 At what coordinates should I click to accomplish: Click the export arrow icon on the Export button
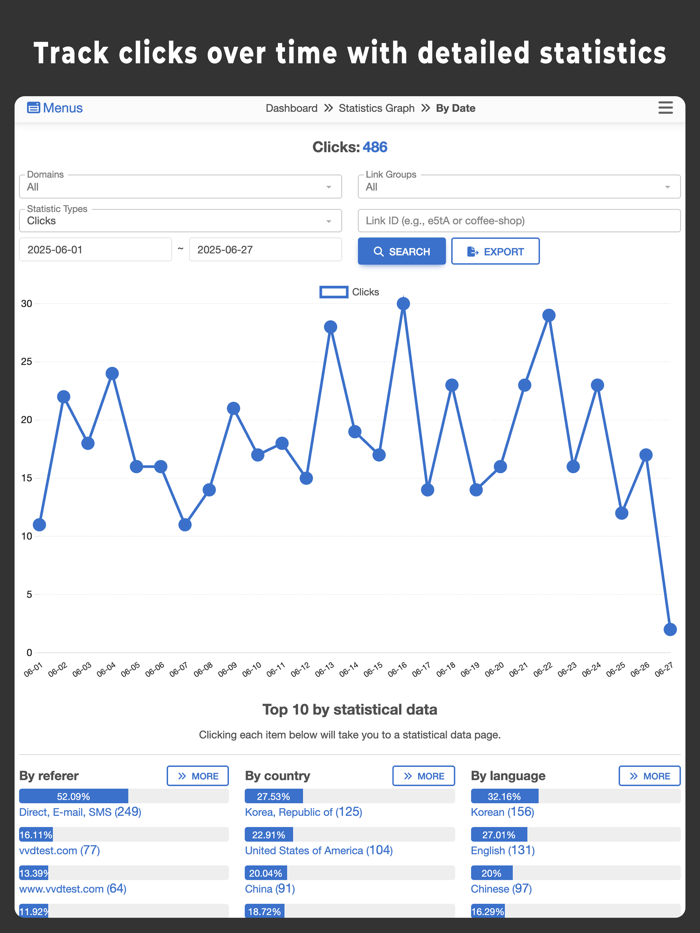tap(472, 251)
